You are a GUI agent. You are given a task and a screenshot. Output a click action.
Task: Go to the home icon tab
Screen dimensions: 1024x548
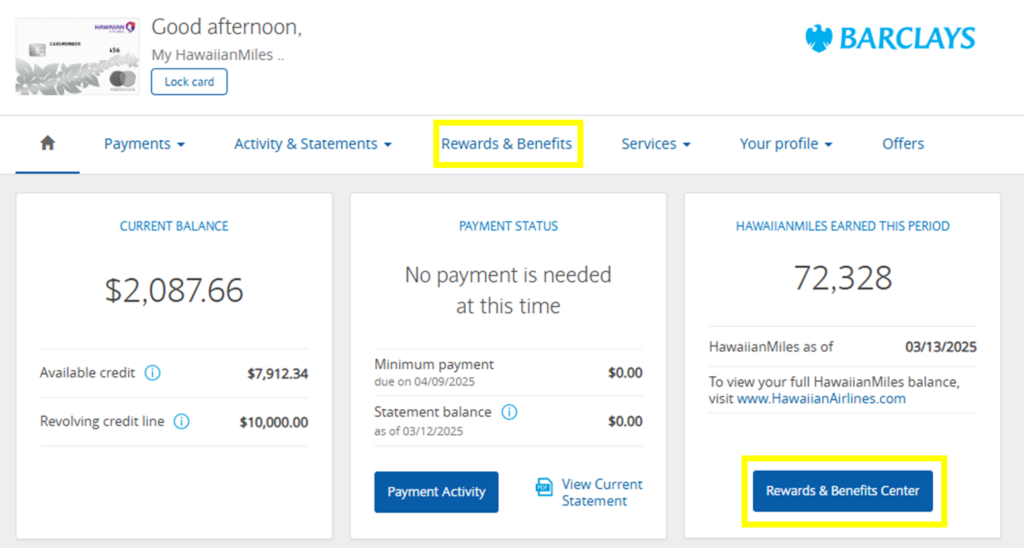click(x=48, y=143)
